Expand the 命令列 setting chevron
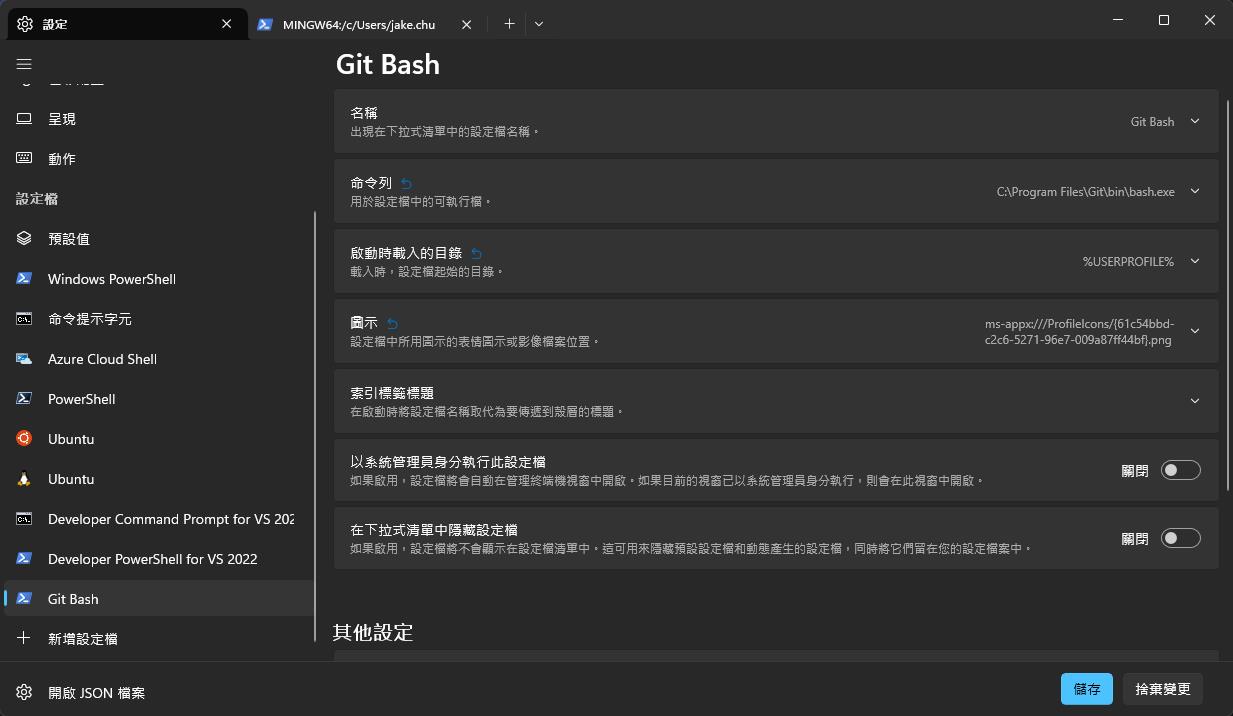This screenshot has width=1233, height=716. pos(1194,191)
